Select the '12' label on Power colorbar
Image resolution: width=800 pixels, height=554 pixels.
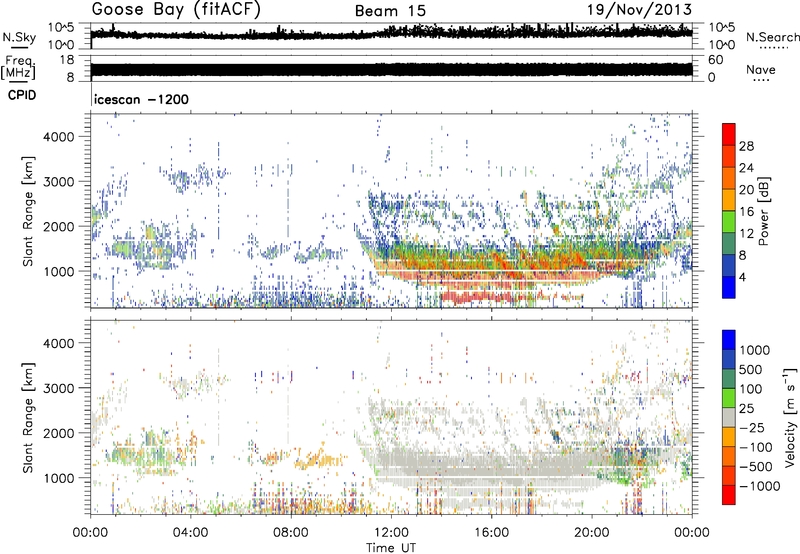pos(746,234)
